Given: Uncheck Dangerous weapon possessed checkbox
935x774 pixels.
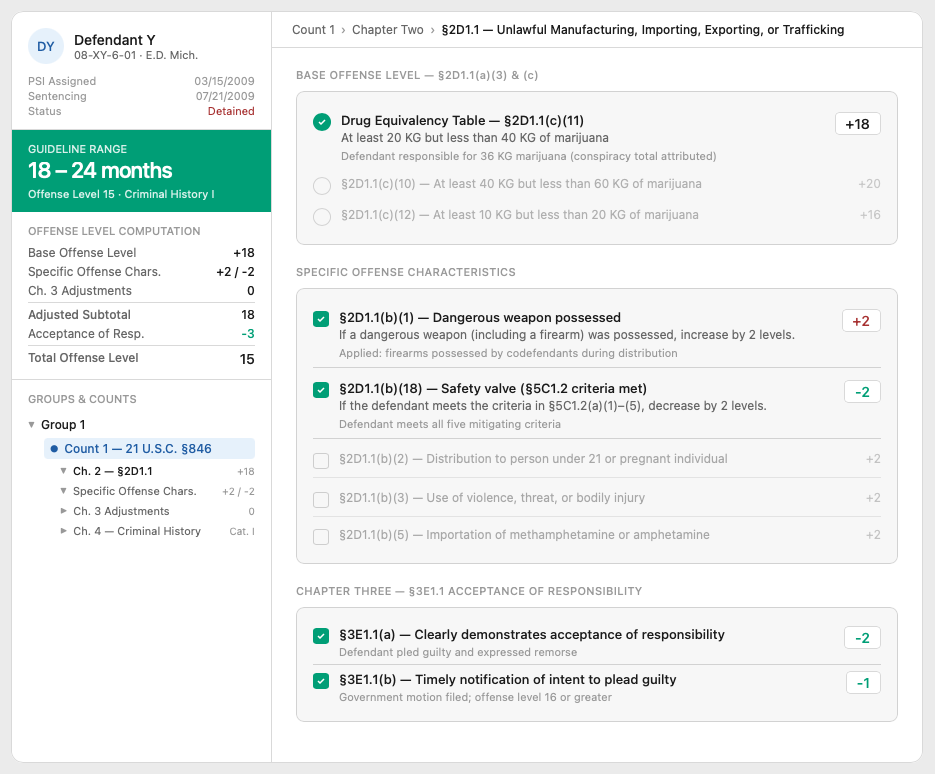Looking at the screenshot, I should (321, 319).
